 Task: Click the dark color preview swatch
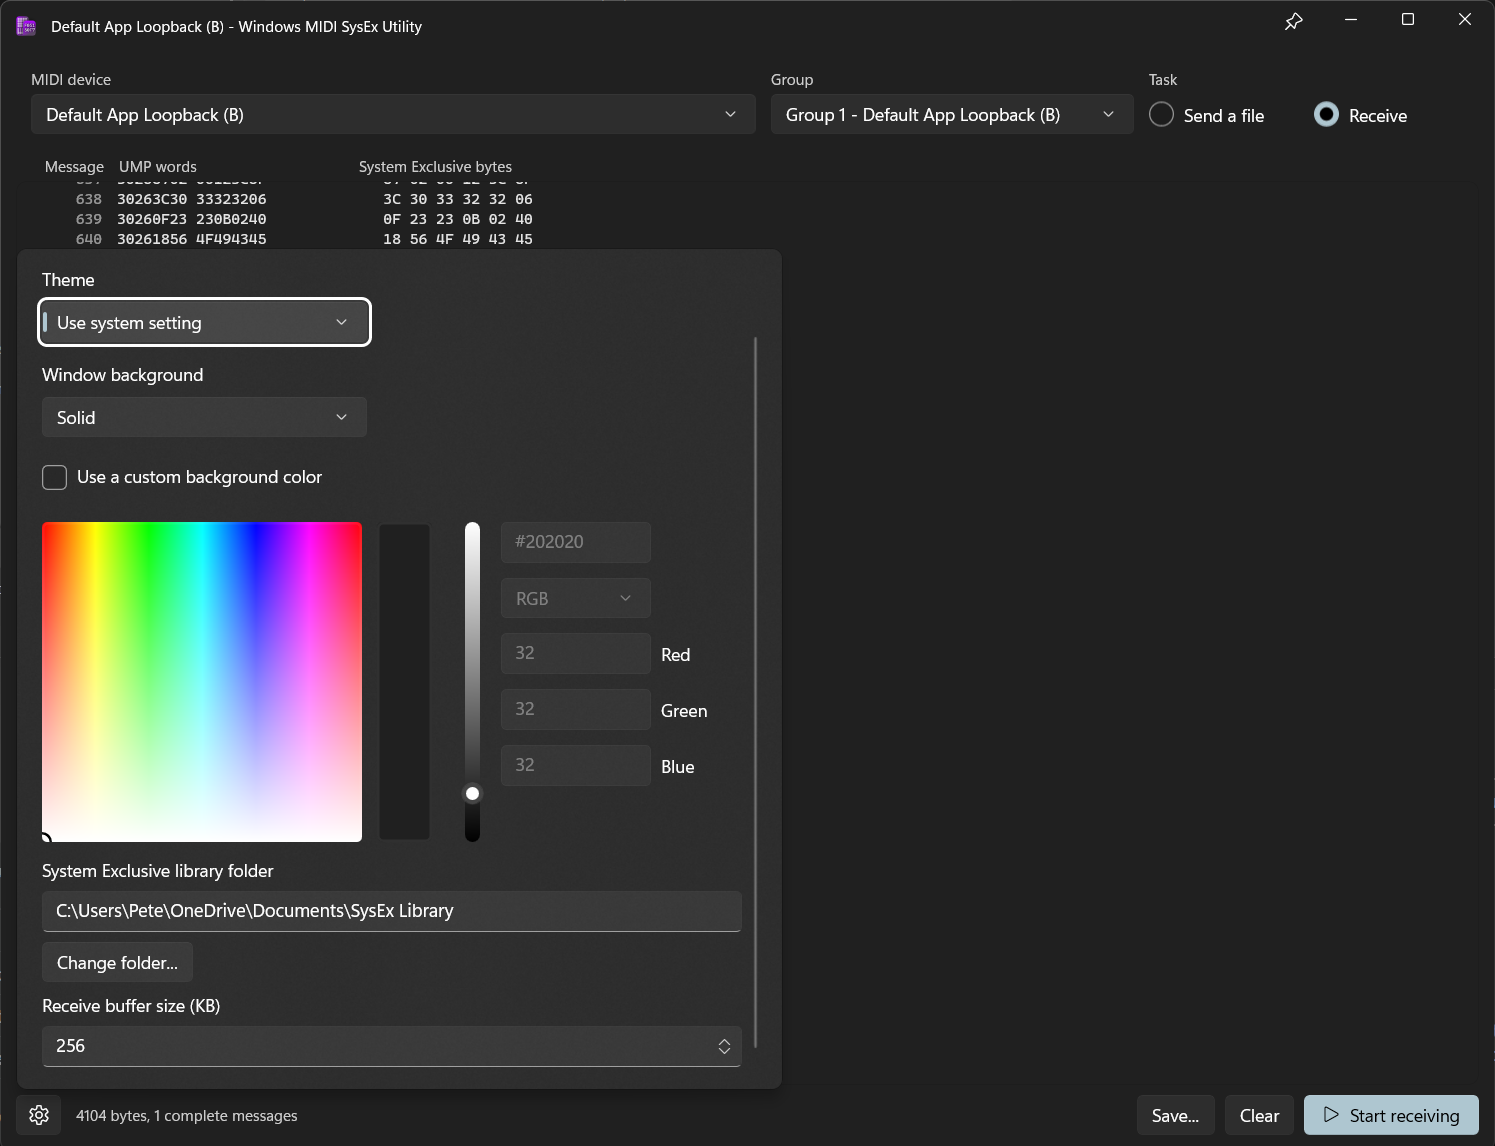coord(404,681)
